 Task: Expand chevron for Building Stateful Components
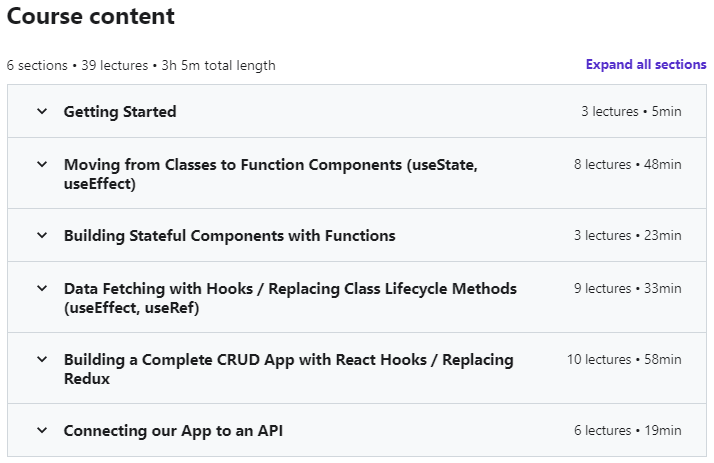(42, 236)
